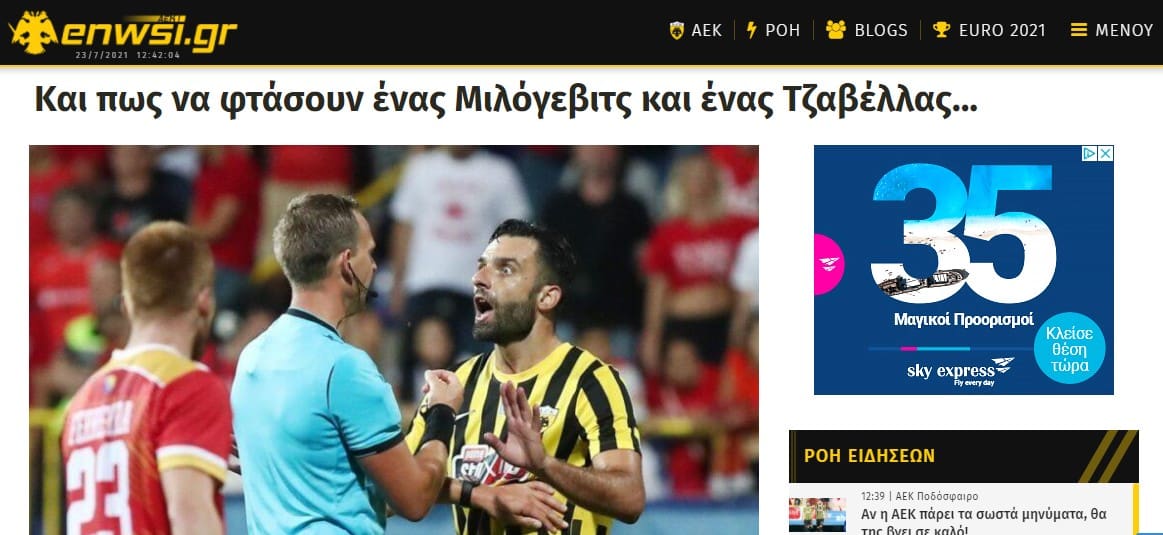The height and width of the screenshot is (535, 1163).
Task: Click the main article photo with referee
Action: (x=394, y=340)
